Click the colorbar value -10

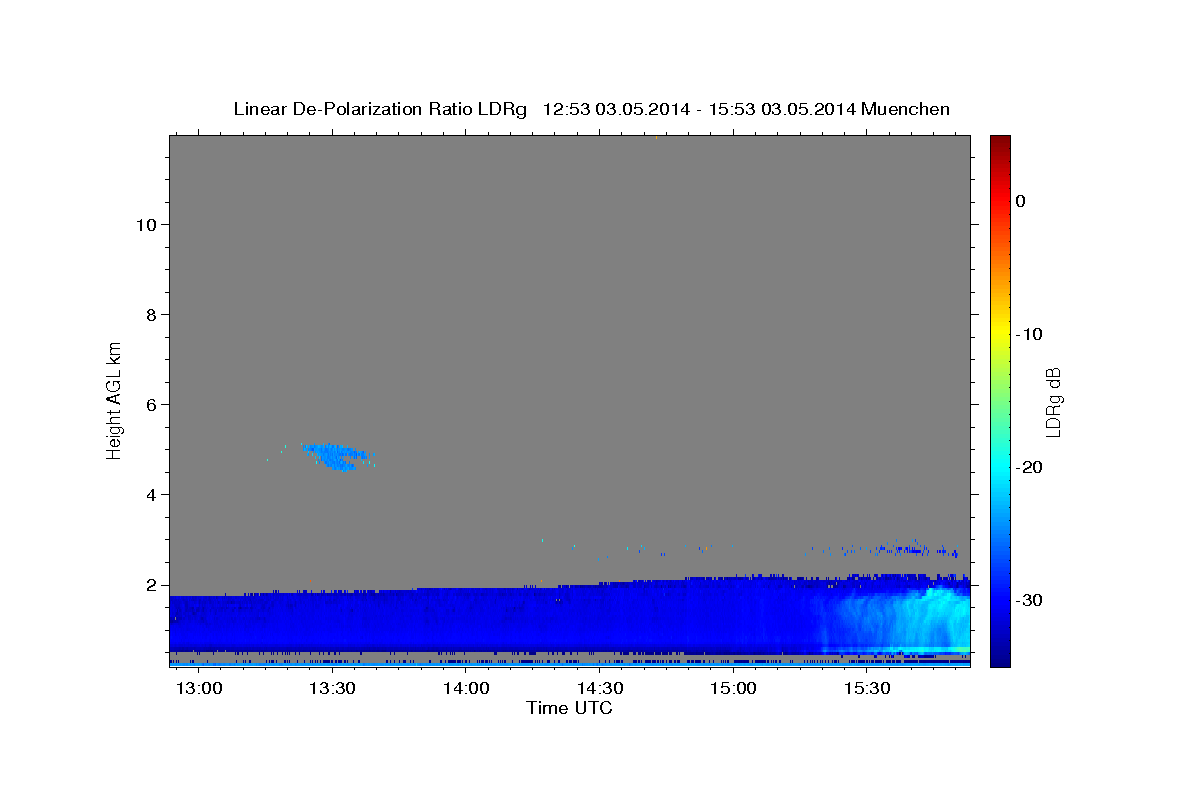pyautogui.click(x=1030, y=334)
